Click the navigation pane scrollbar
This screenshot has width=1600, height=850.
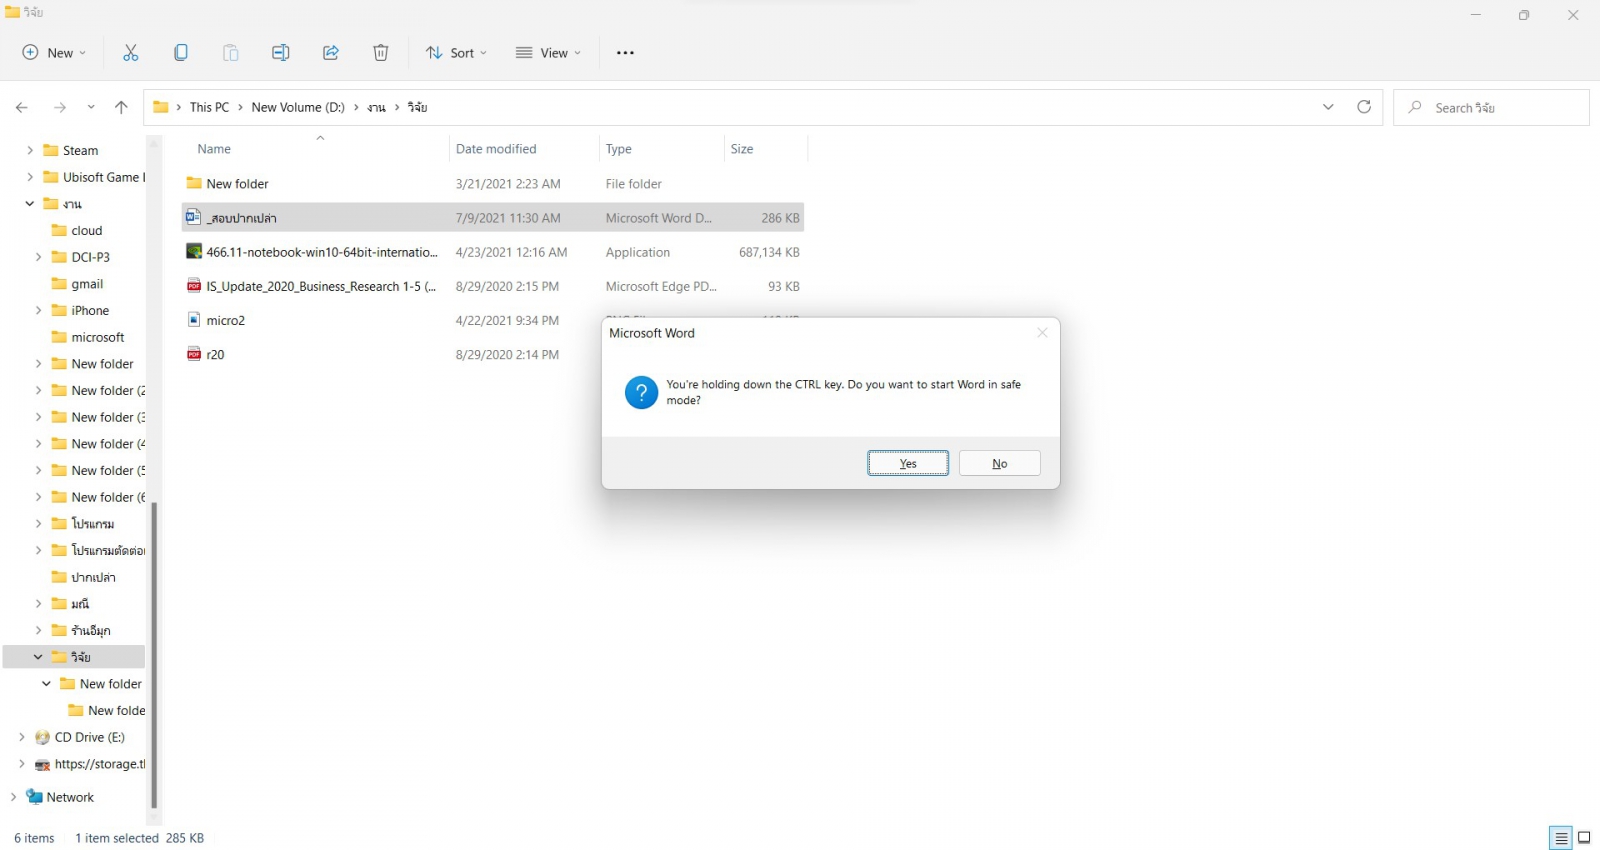coord(154,655)
